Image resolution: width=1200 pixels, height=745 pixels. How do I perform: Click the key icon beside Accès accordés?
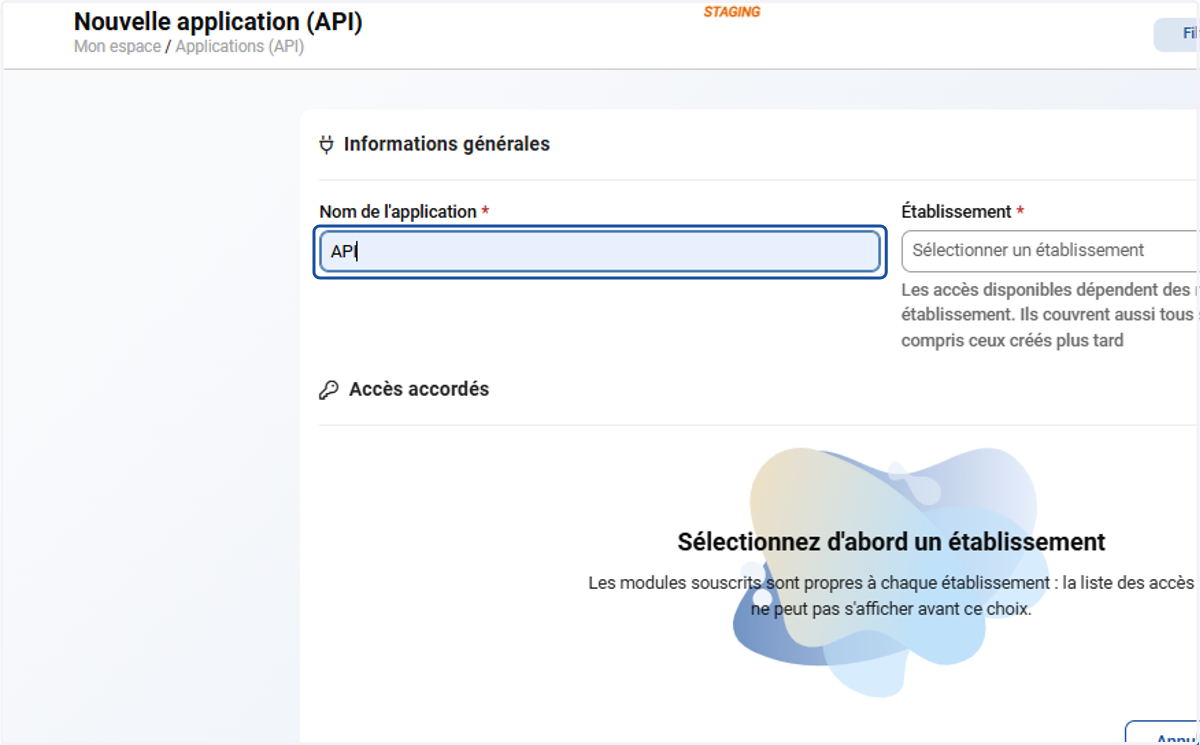[x=328, y=390]
